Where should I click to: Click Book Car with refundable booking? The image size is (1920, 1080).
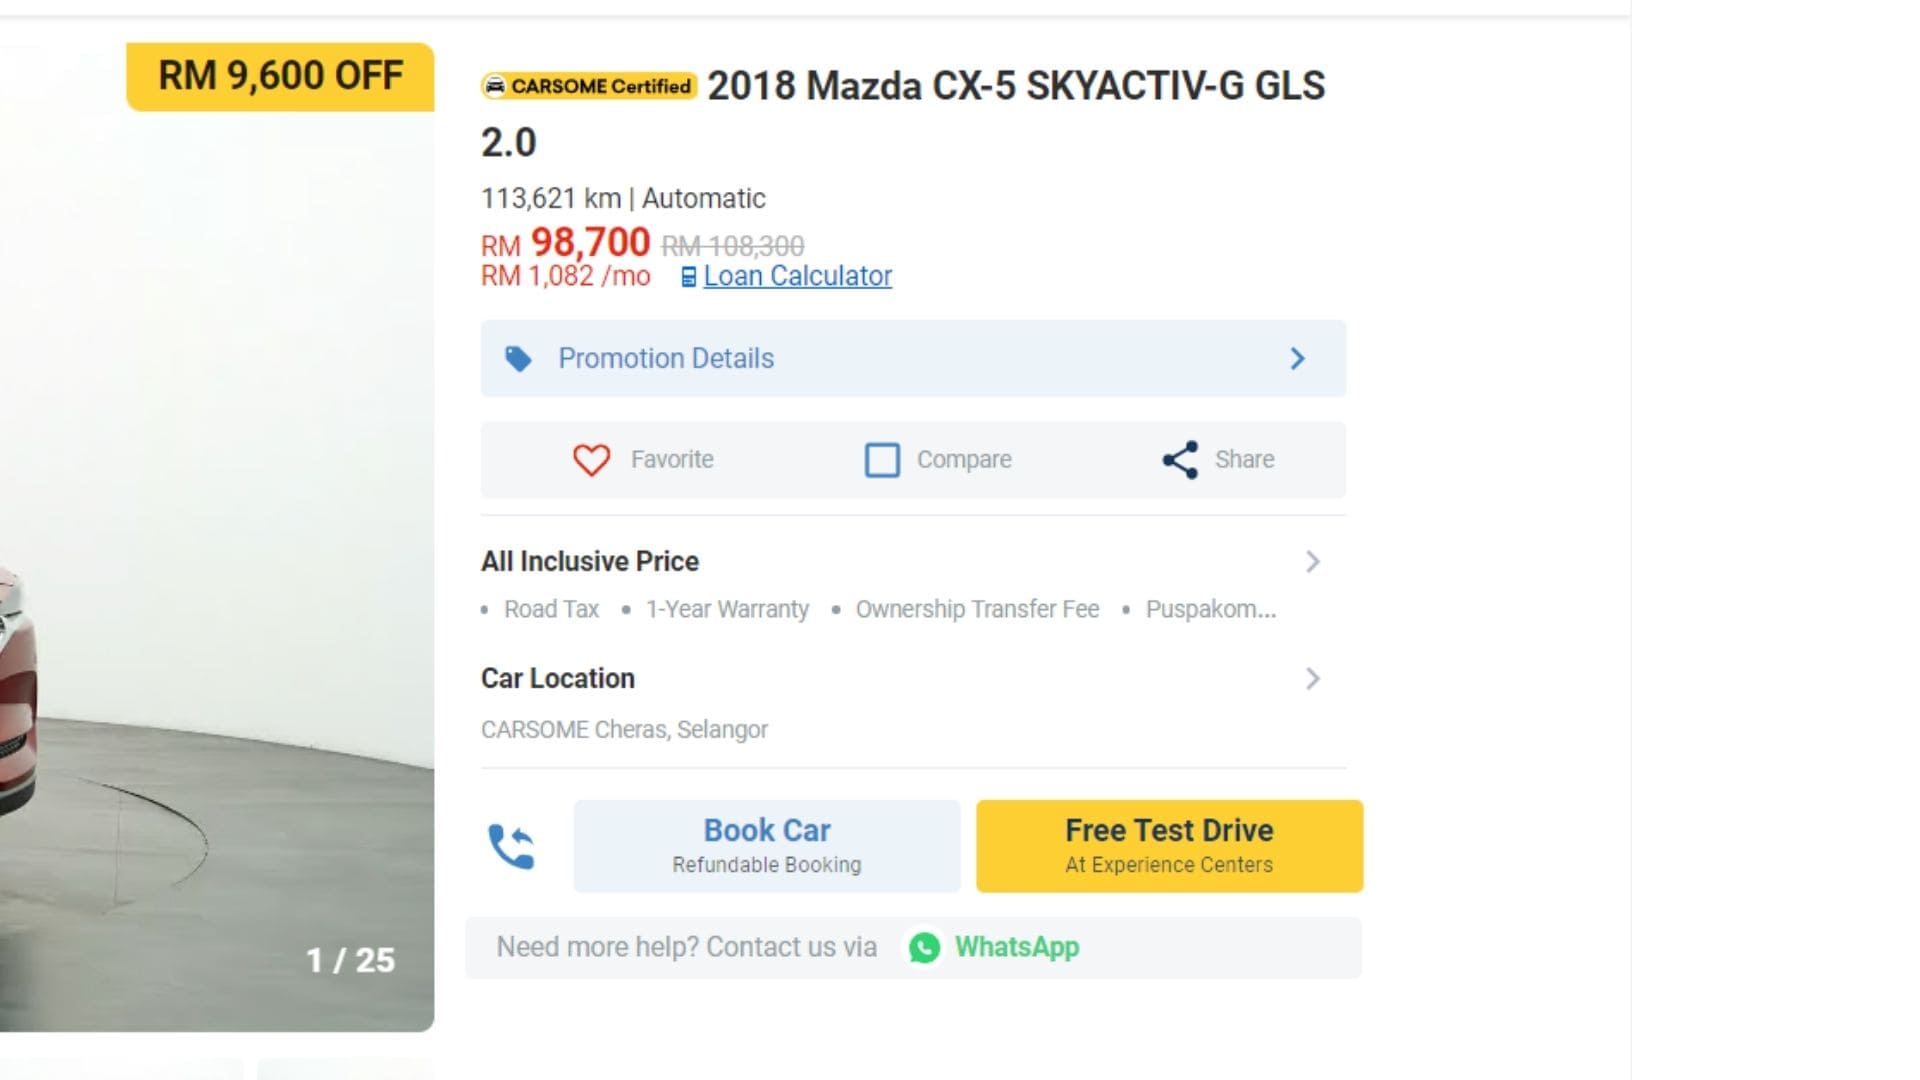(766, 845)
